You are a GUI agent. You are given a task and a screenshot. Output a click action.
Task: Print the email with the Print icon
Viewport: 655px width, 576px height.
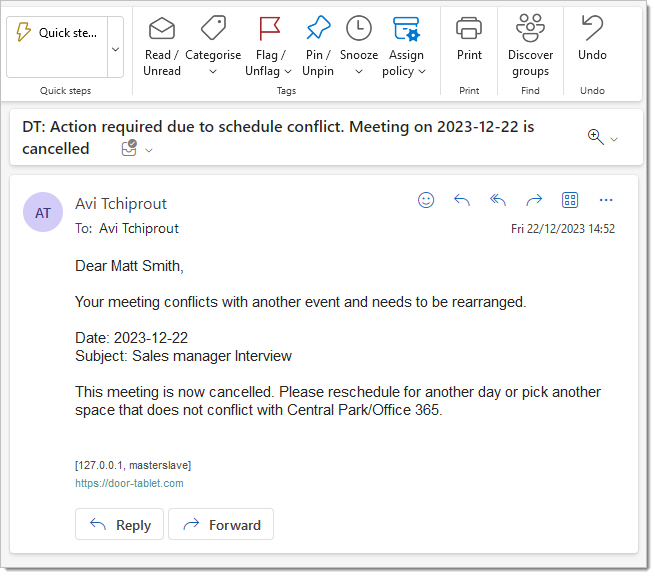tap(469, 29)
